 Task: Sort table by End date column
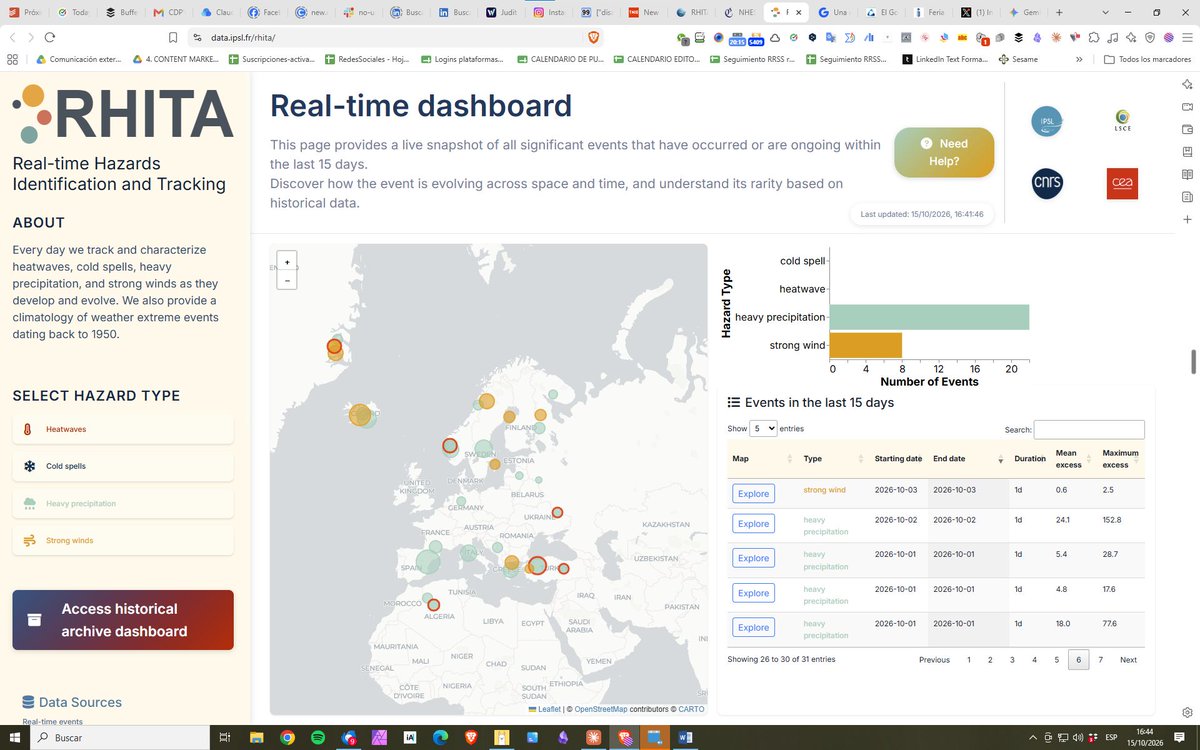967,459
